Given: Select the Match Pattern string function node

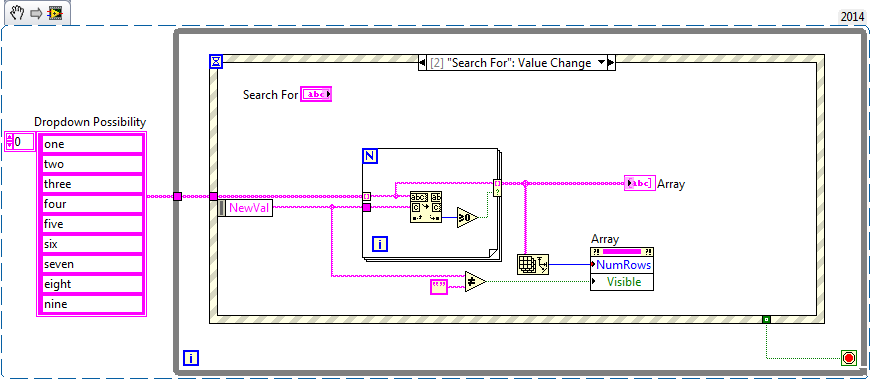Looking at the screenshot, I should point(426,207).
